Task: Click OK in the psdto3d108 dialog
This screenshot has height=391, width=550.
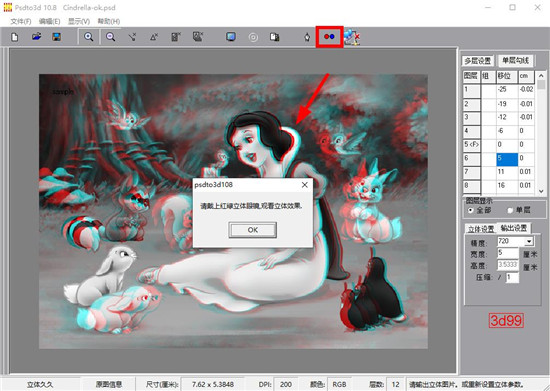Action: (253, 230)
